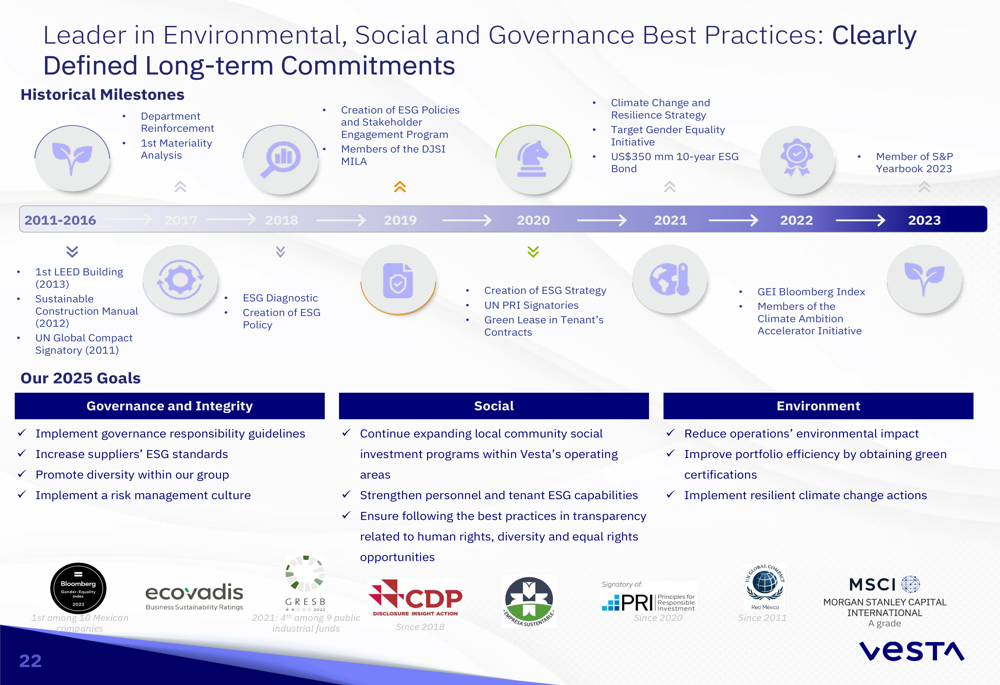The height and width of the screenshot is (685, 1000).
Task: Select the gear cycle icon below 2017
Action: click(x=180, y=280)
